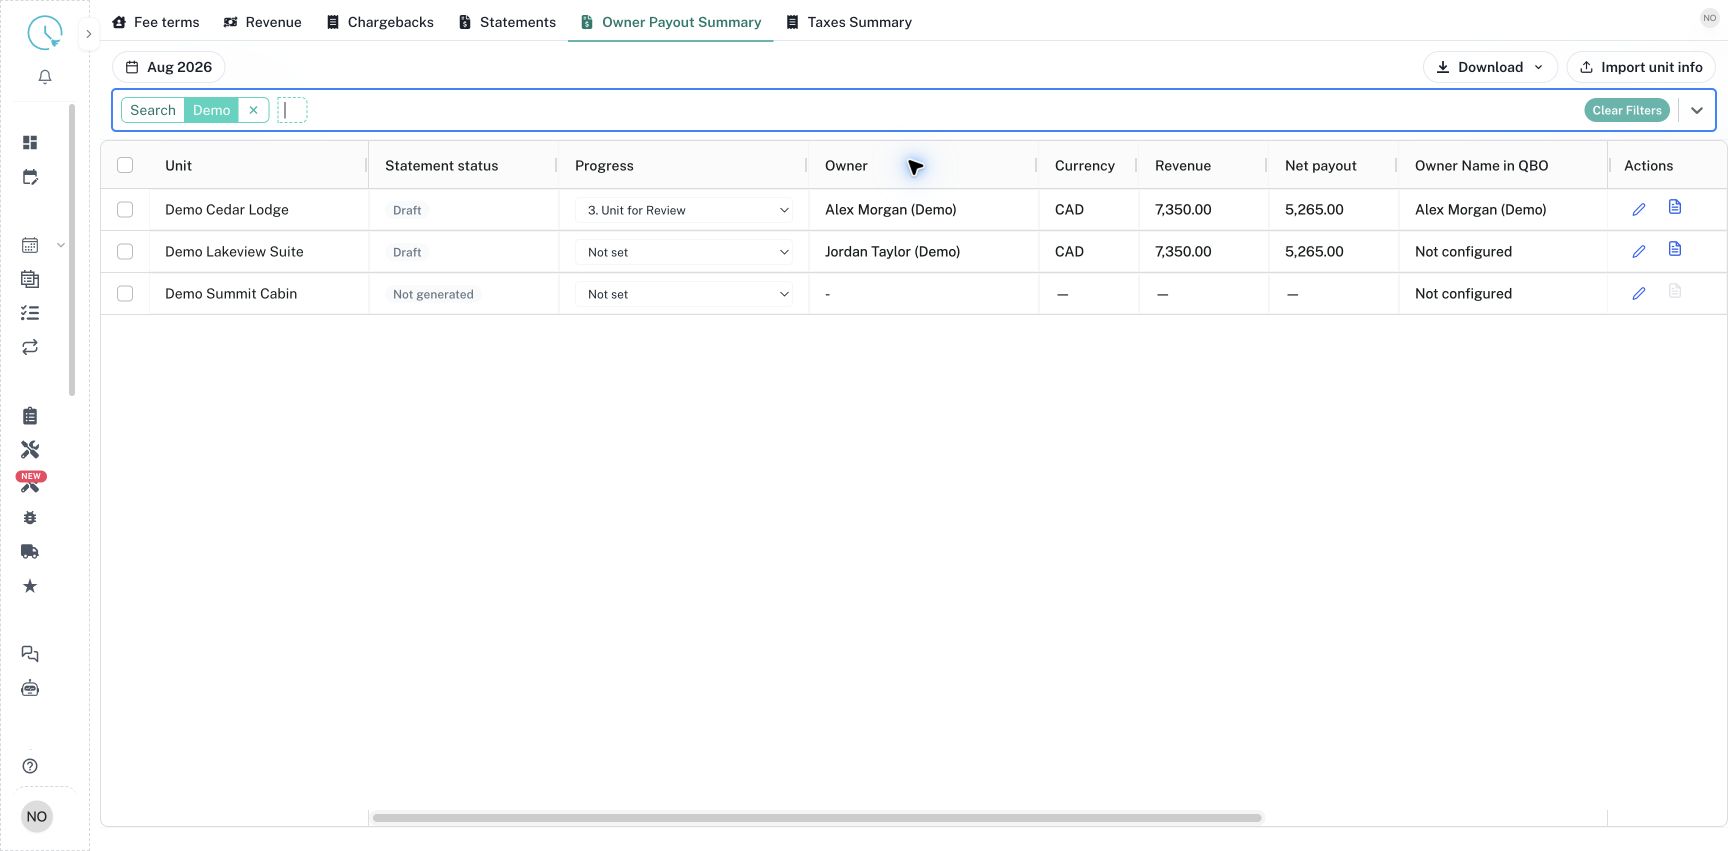
Task: Click the app clock logo
Action: 44,33
